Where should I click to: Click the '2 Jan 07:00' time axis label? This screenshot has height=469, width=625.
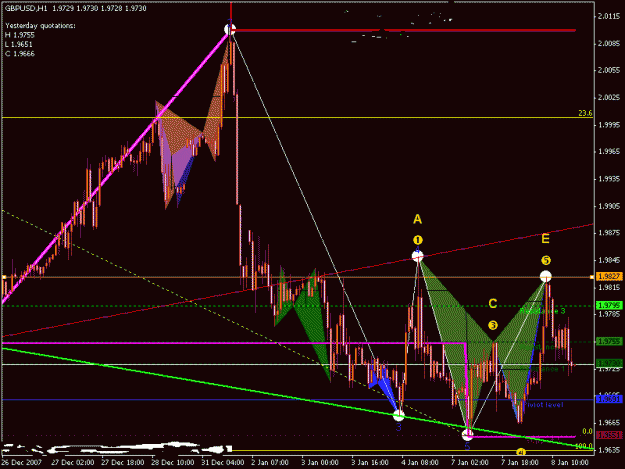coord(270,463)
